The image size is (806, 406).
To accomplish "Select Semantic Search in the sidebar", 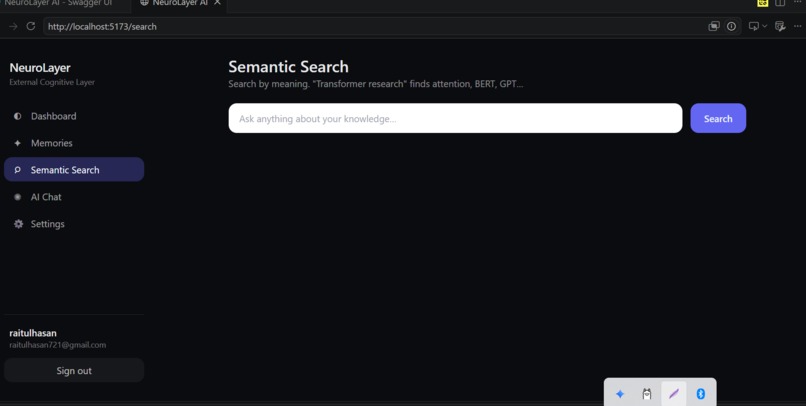I will [74, 170].
